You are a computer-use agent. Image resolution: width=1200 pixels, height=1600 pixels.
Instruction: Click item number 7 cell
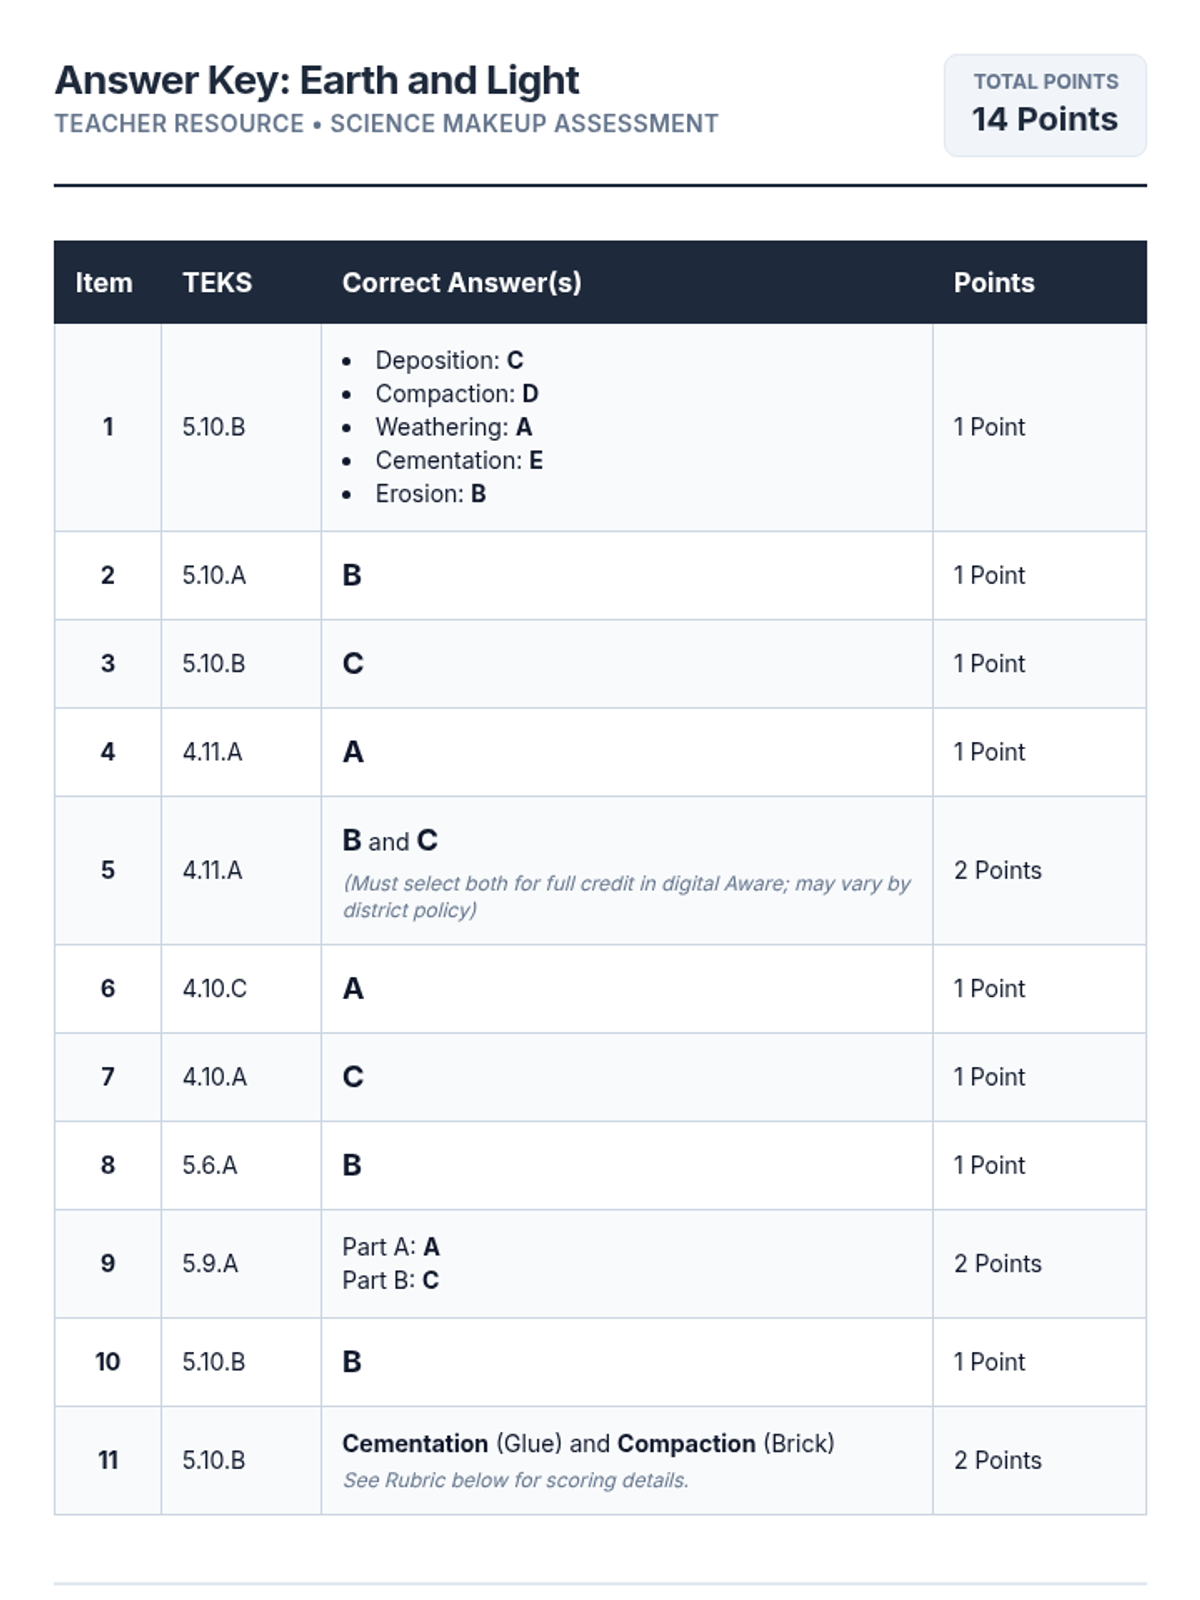[108, 1077]
